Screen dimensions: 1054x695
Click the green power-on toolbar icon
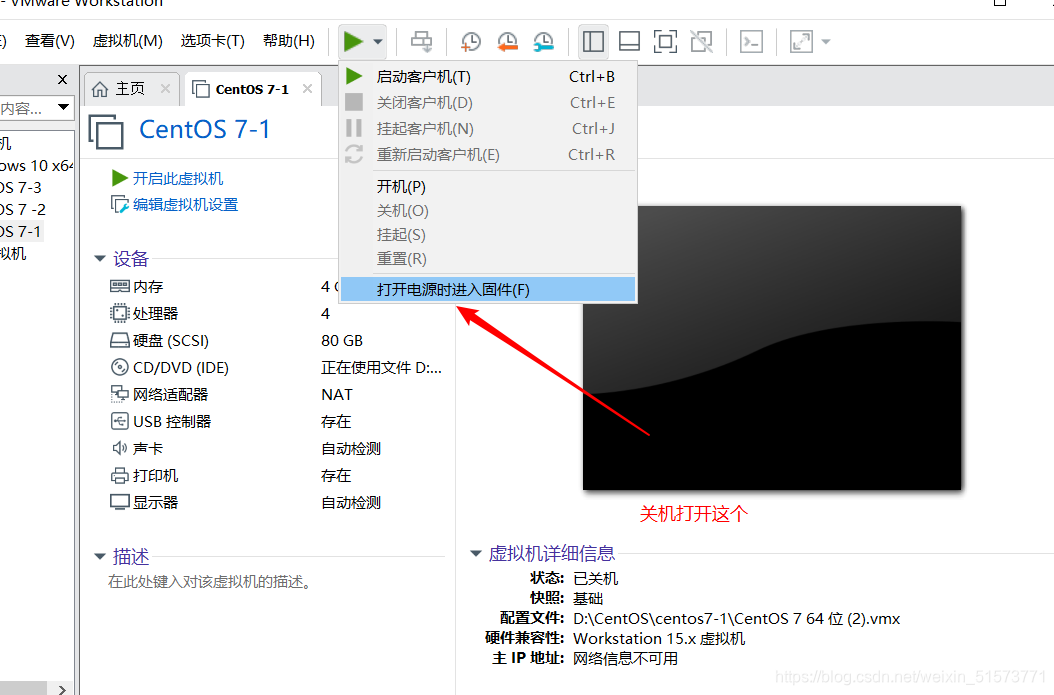[353, 41]
